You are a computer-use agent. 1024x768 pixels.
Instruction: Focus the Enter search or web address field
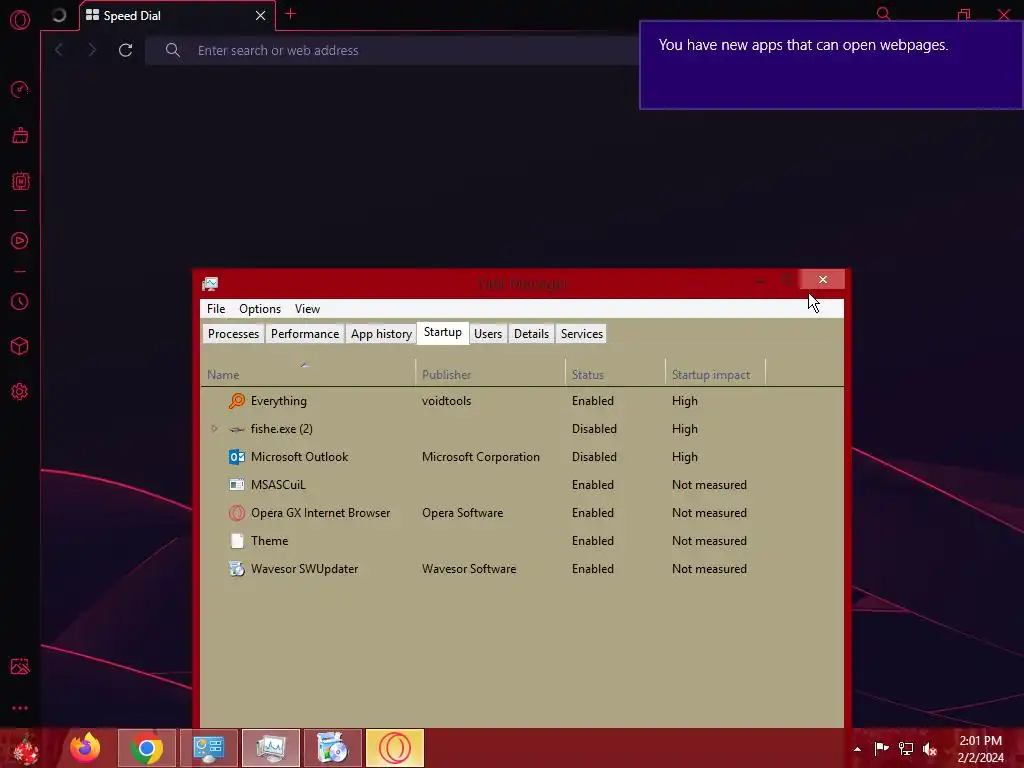392,50
